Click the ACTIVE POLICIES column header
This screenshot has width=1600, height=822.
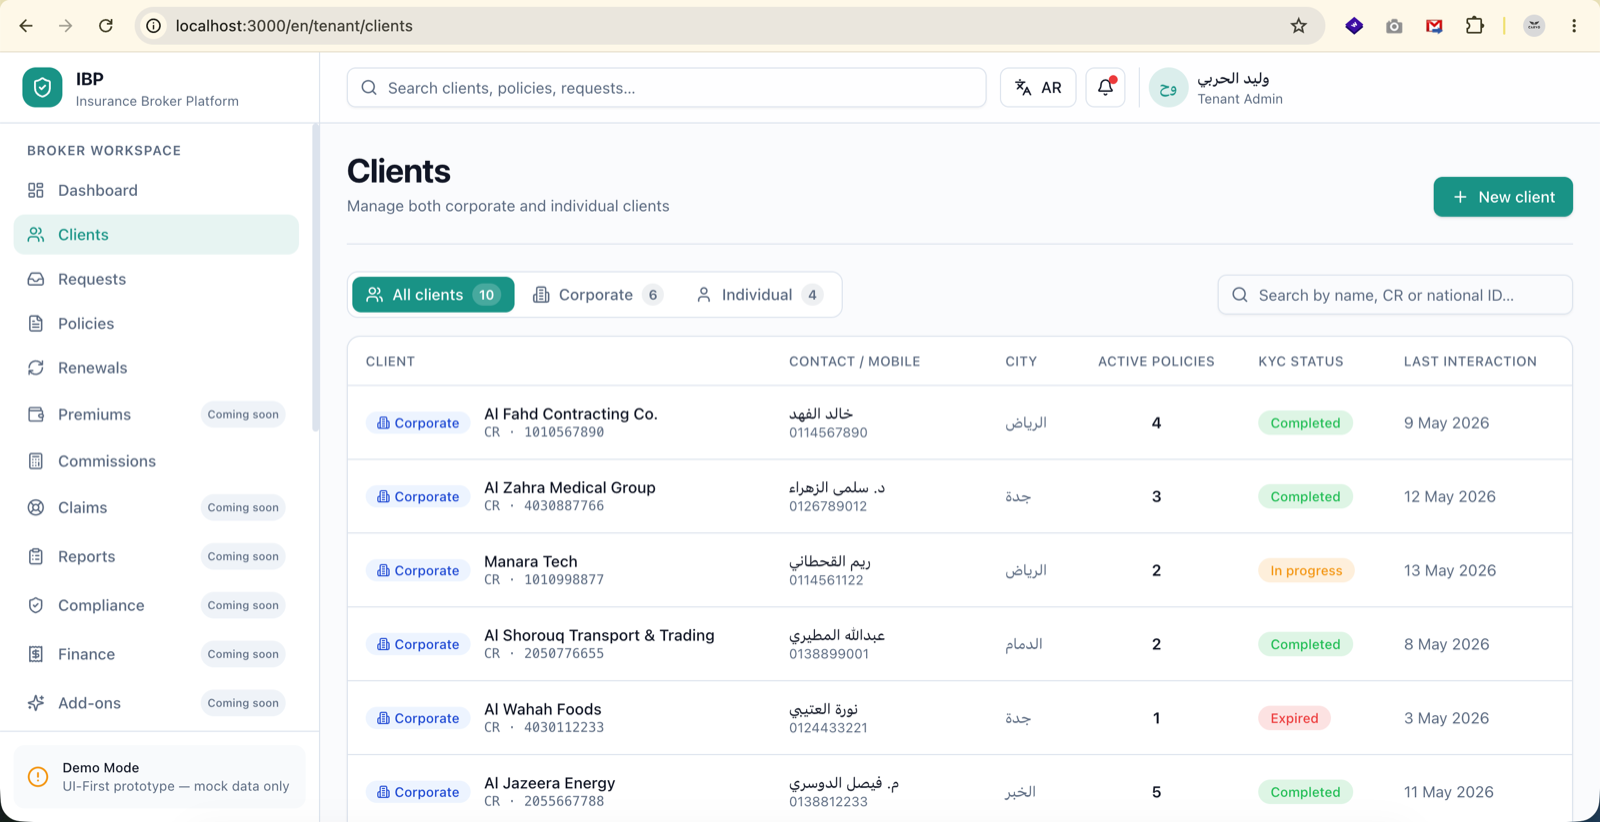1156,362
